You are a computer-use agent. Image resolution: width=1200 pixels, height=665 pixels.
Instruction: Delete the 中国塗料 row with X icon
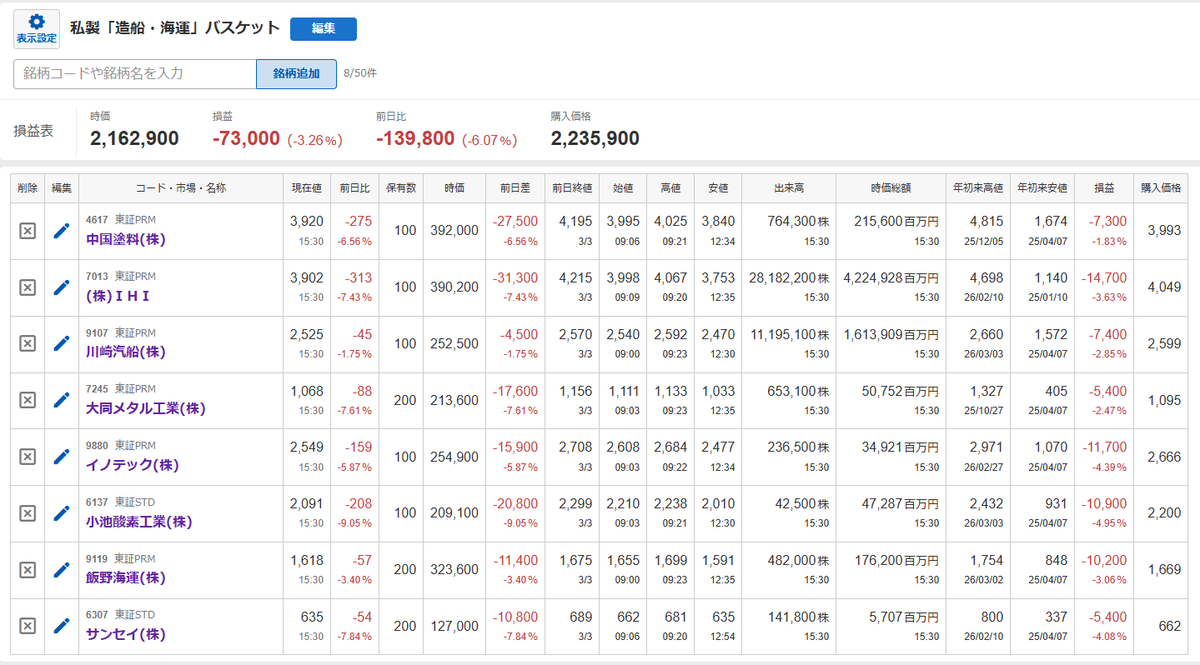coord(28,231)
